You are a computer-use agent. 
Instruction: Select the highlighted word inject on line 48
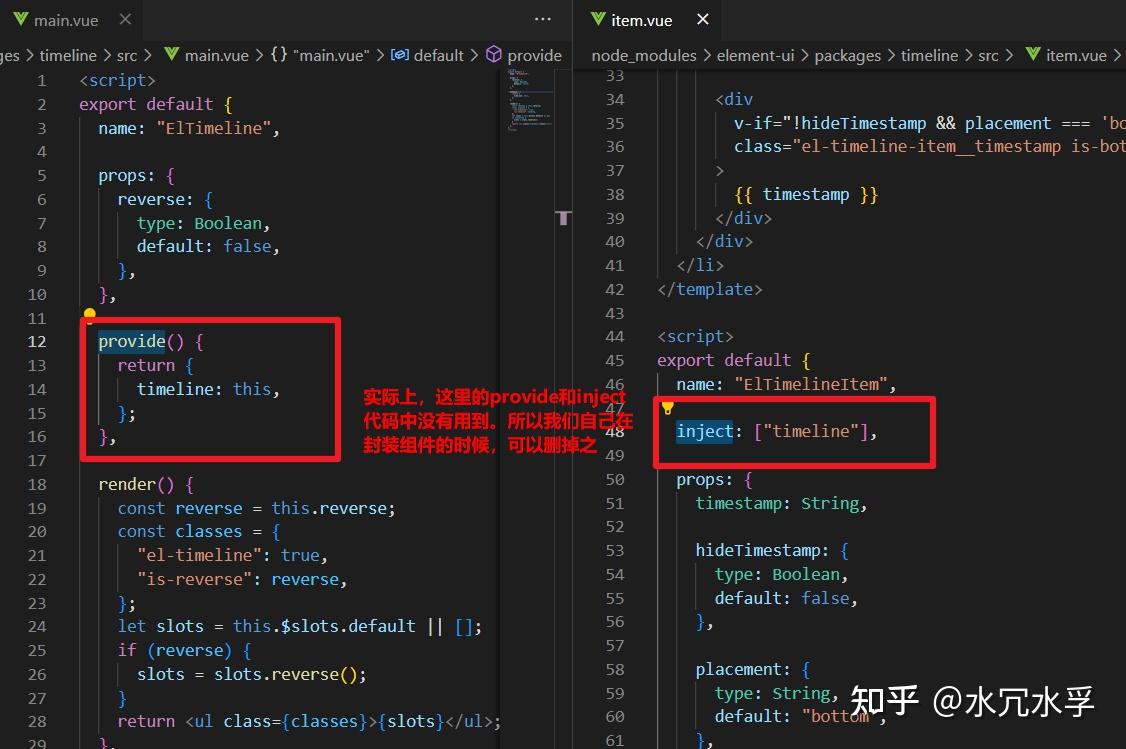(706, 431)
